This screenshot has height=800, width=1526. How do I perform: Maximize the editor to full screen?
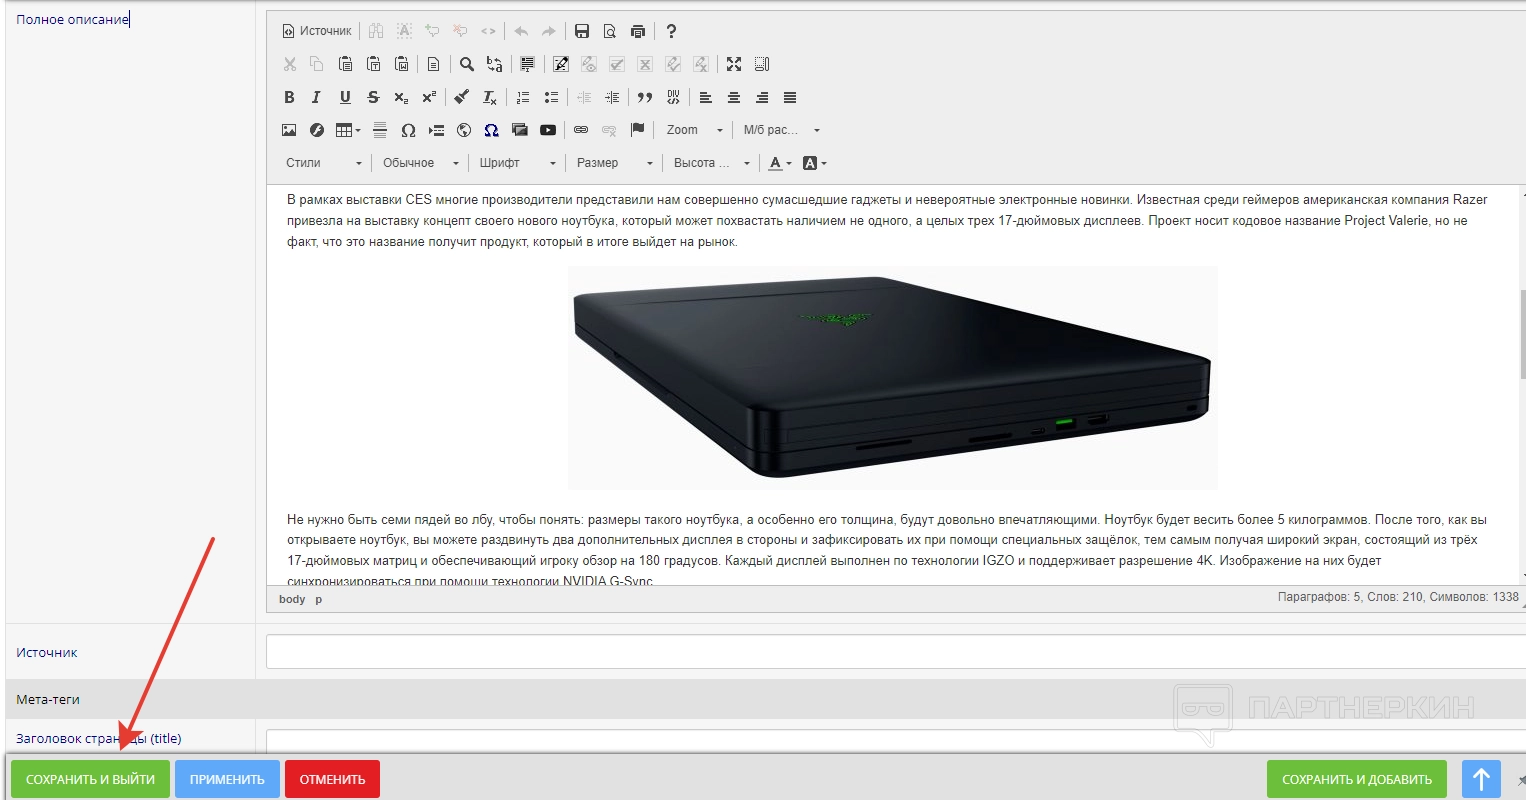[x=734, y=64]
